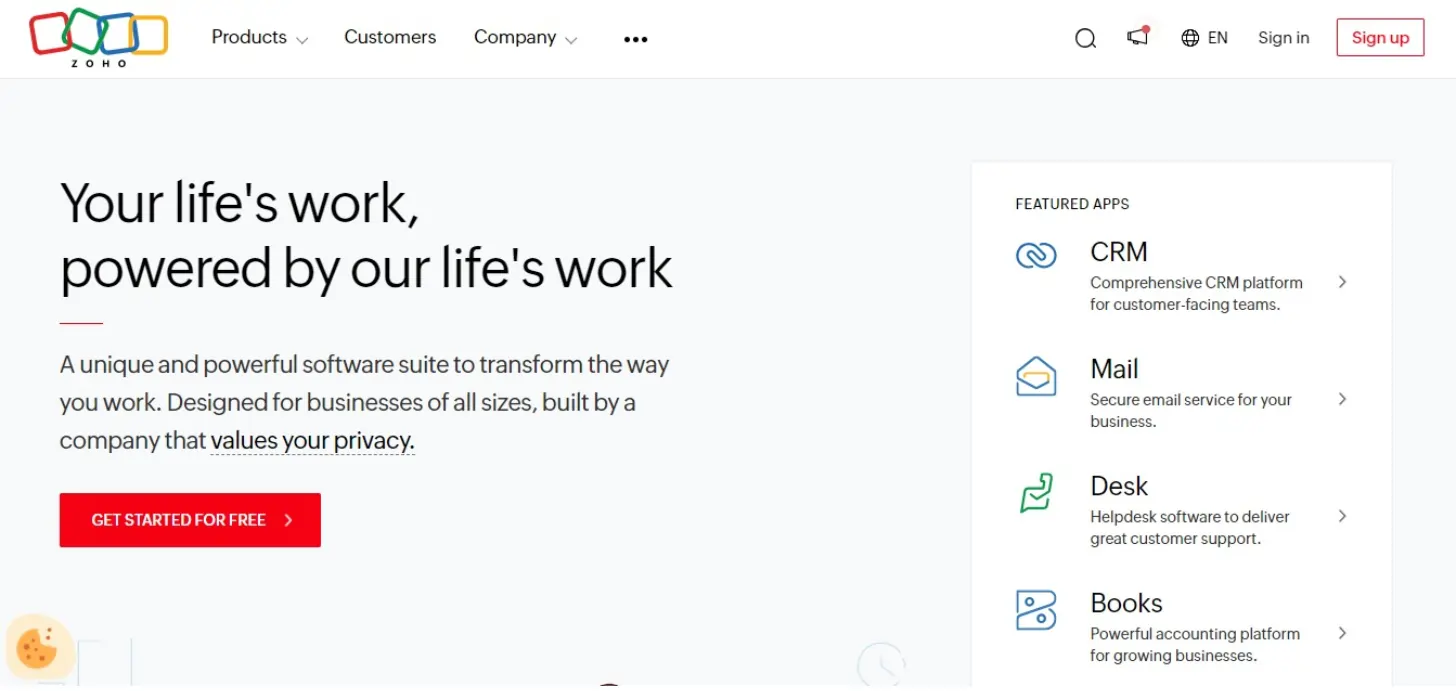
Task: Expand the Products dropdown
Action: point(258,38)
